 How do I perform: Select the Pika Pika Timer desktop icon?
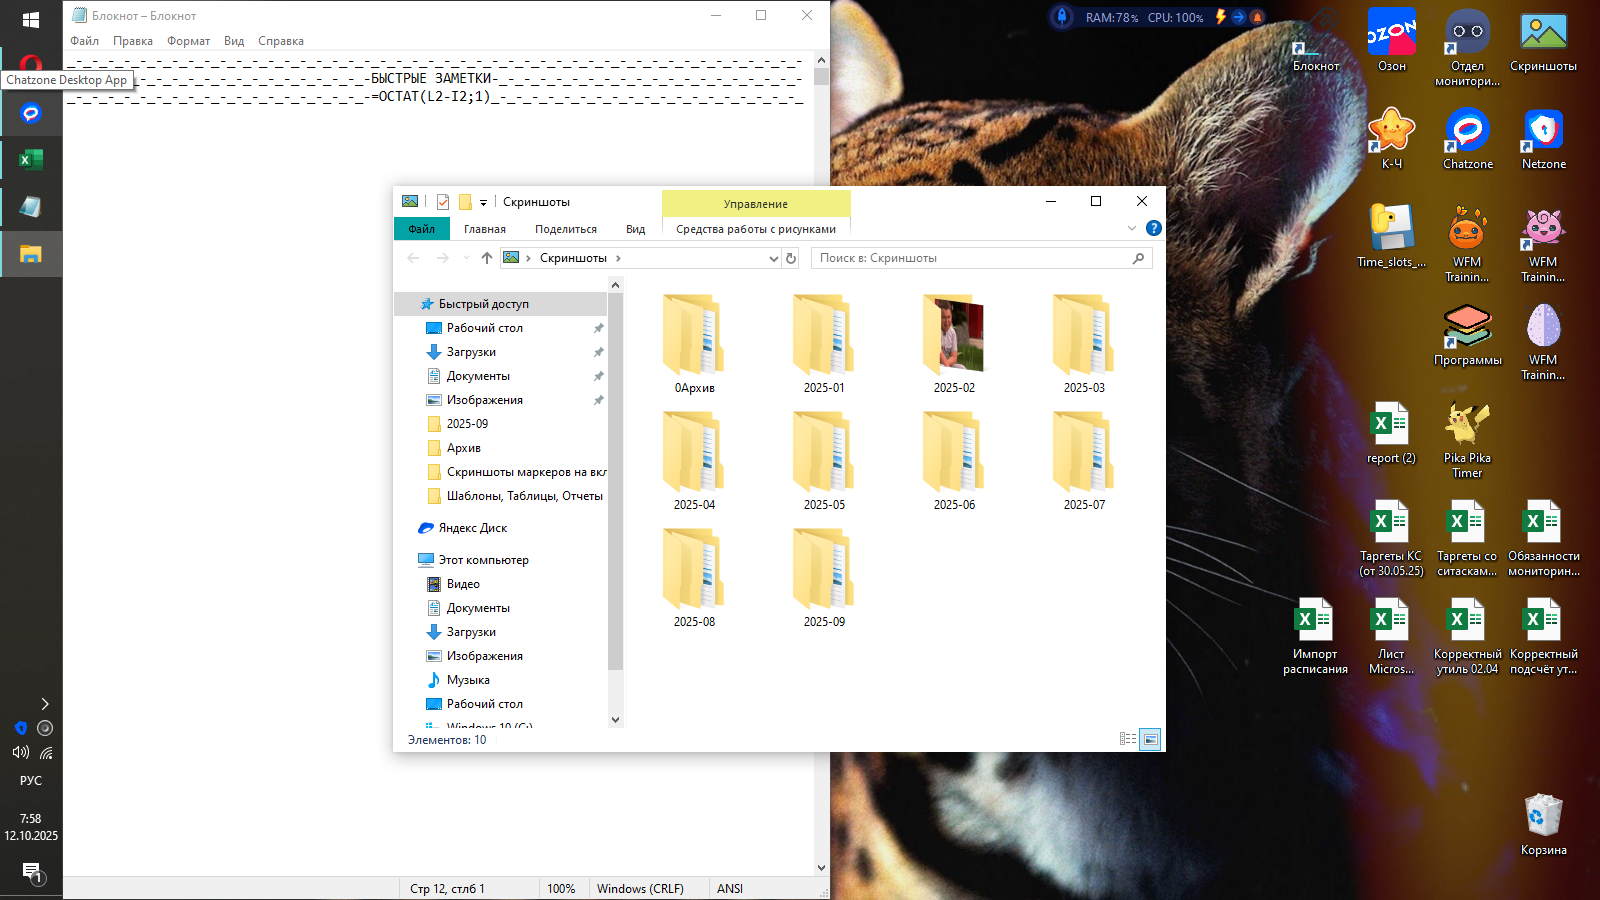tap(1468, 440)
